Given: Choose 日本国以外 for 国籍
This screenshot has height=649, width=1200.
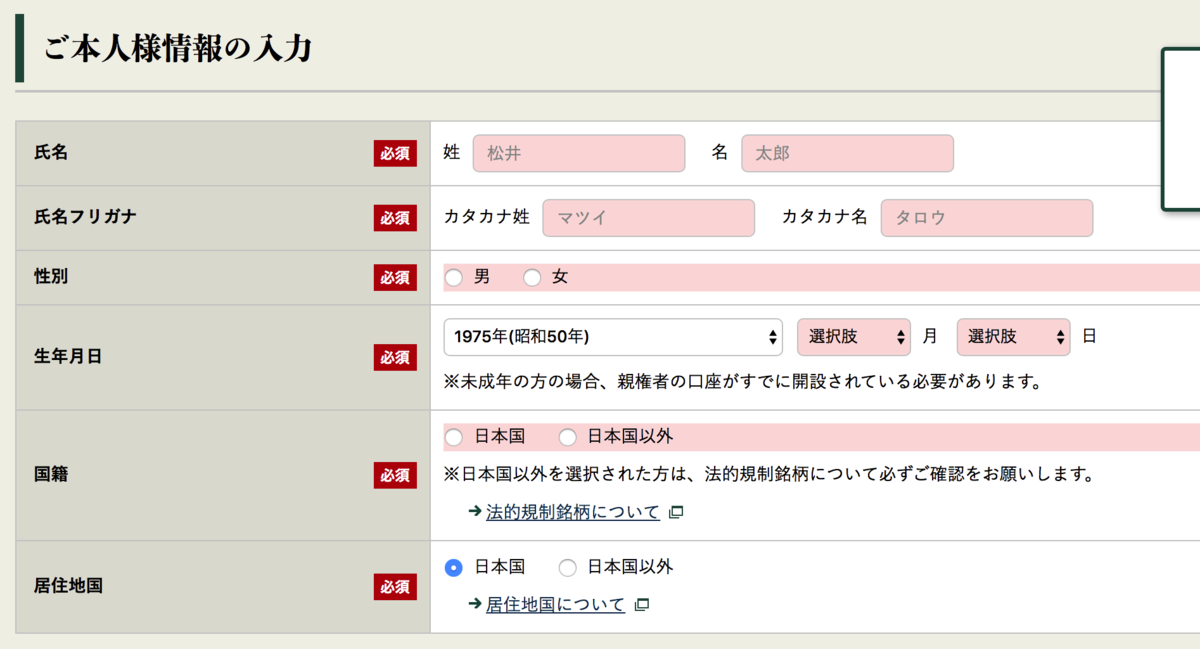Looking at the screenshot, I should coord(568,437).
